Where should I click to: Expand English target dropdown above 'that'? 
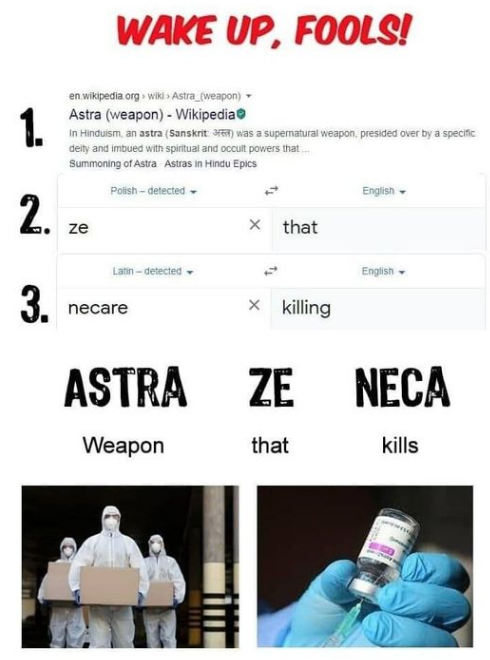point(383,191)
